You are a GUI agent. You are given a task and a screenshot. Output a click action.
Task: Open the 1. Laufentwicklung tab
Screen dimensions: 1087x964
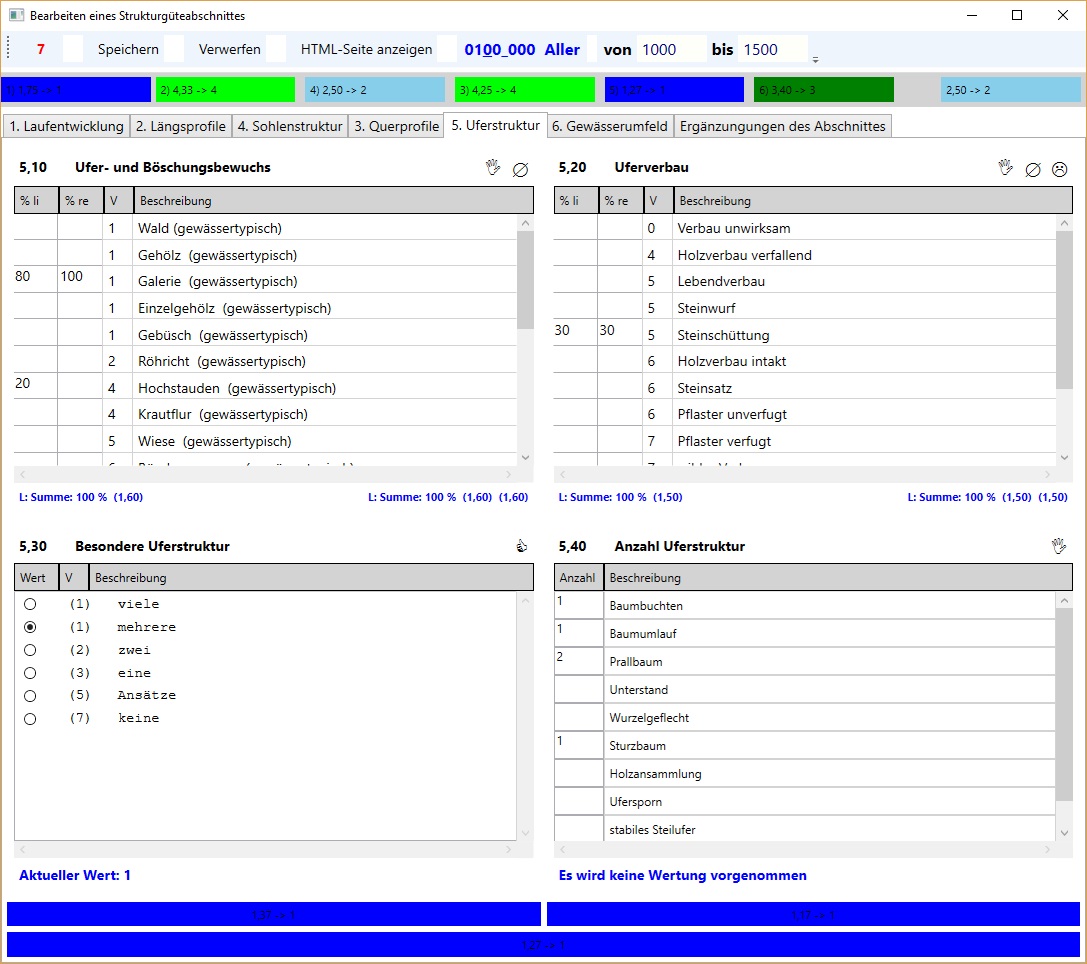67,126
